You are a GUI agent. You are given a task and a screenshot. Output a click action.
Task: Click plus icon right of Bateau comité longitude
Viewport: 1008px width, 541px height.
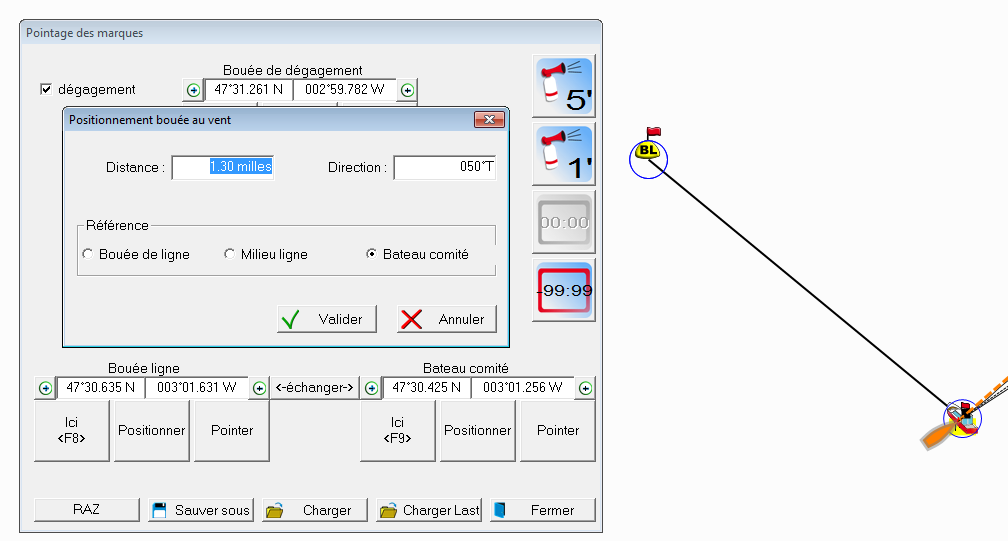click(586, 388)
